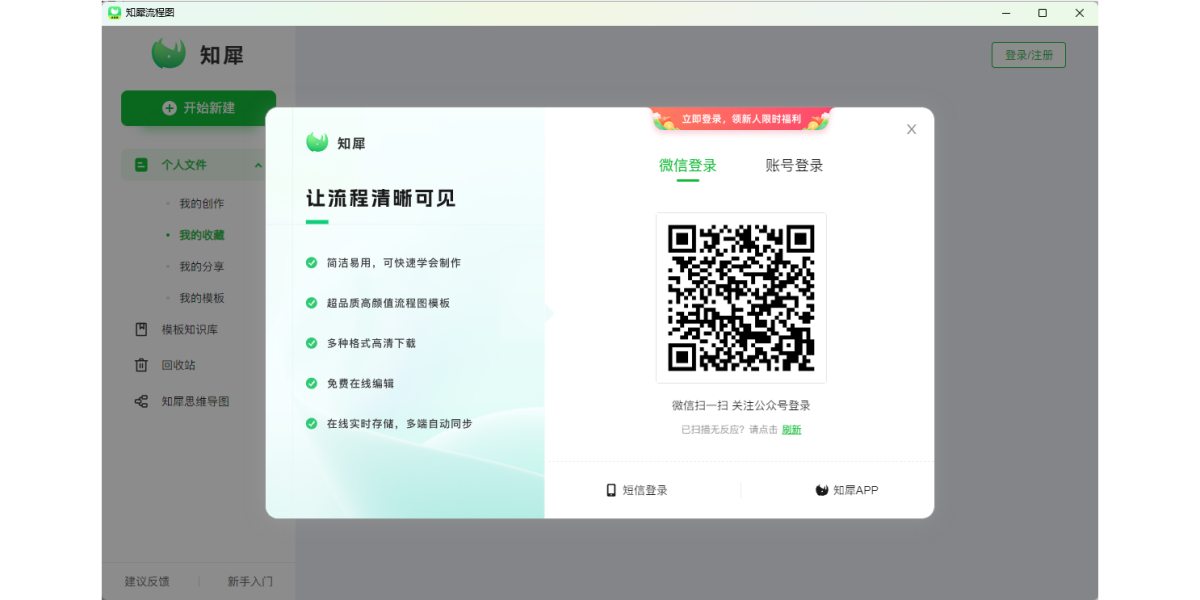Click green check icon beside 多种格式高清下载

312,343
